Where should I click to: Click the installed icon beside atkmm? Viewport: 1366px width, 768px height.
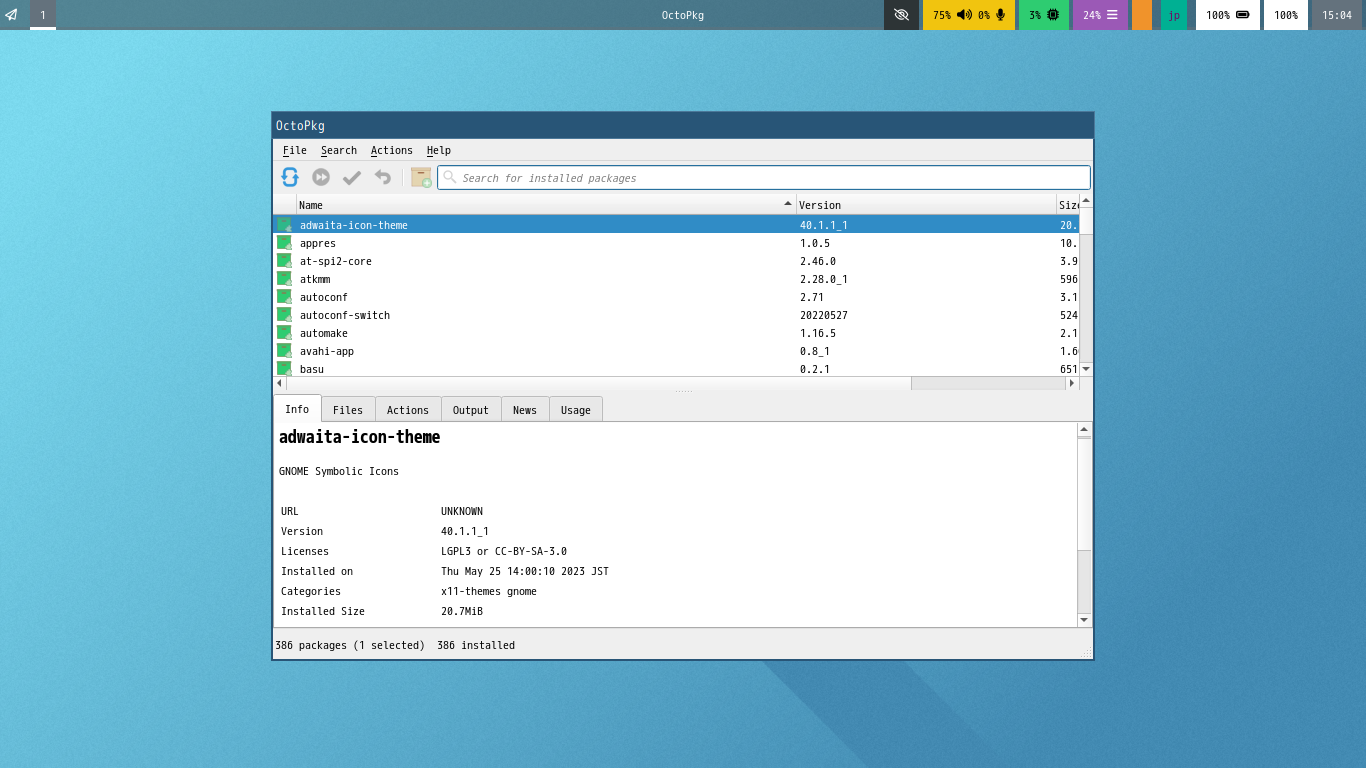click(x=284, y=279)
